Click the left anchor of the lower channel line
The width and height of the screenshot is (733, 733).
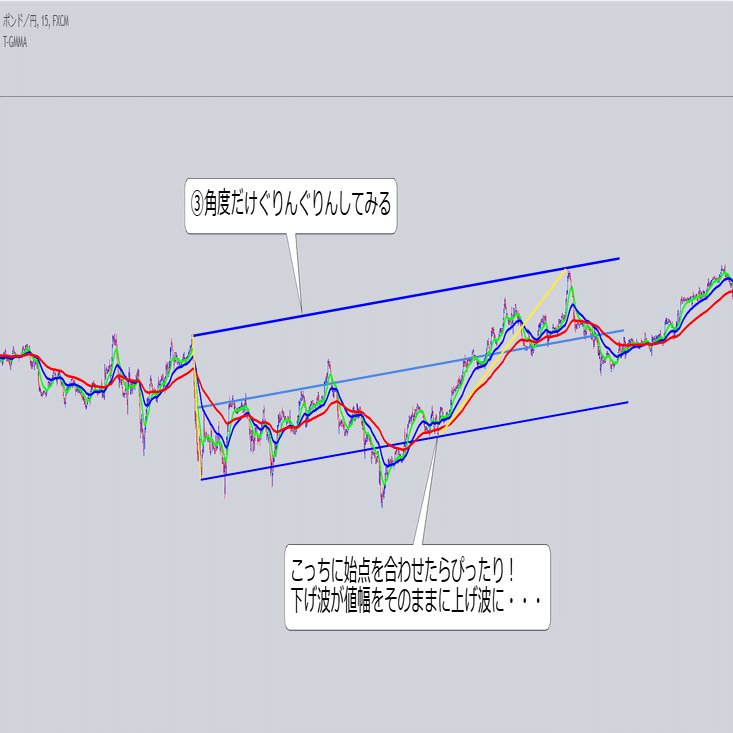coord(201,479)
